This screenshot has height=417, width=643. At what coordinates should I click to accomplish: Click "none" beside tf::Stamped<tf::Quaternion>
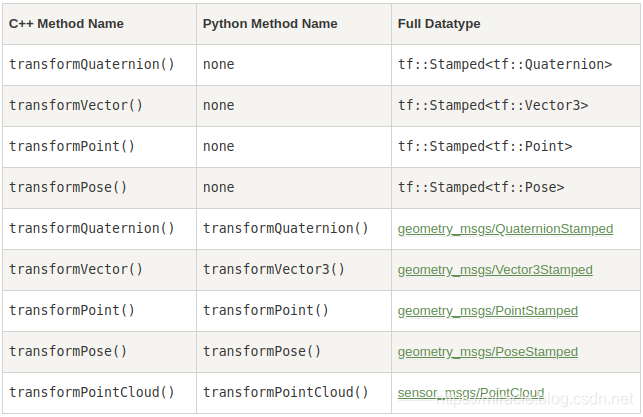(x=218, y=64)
